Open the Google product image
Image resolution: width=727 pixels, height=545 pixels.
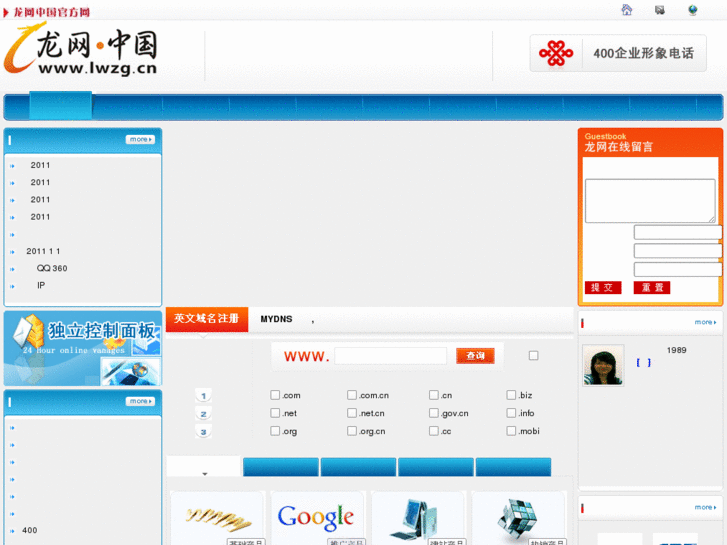coord(316,517)
